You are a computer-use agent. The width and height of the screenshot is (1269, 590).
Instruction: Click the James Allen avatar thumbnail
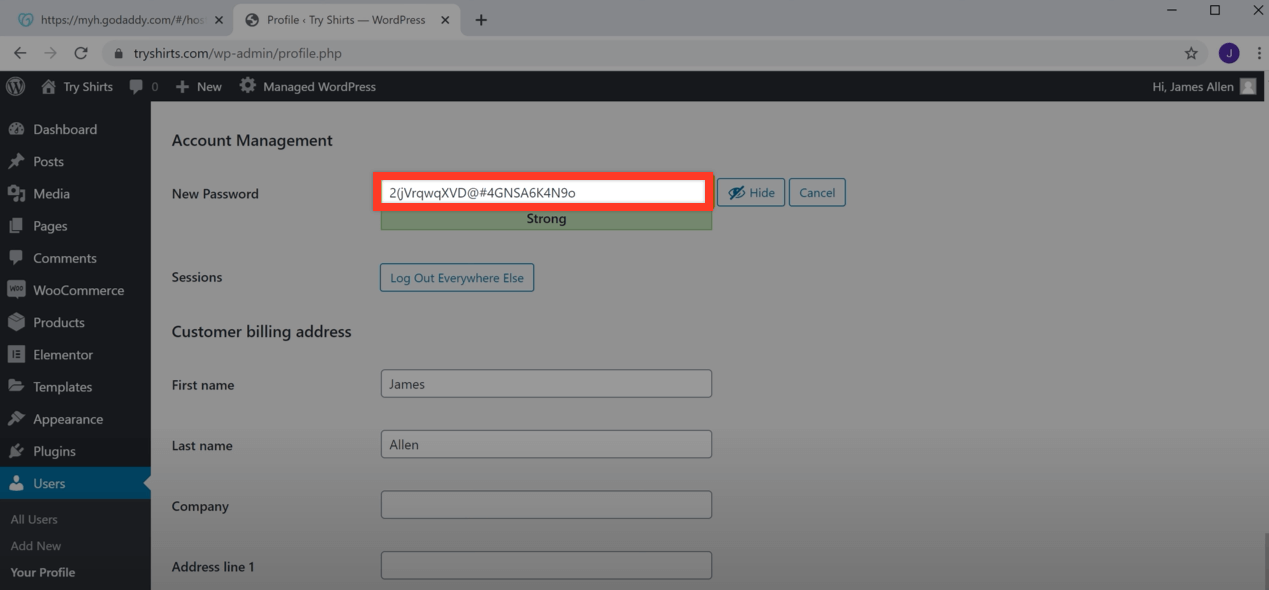[x=1247, y=87]
